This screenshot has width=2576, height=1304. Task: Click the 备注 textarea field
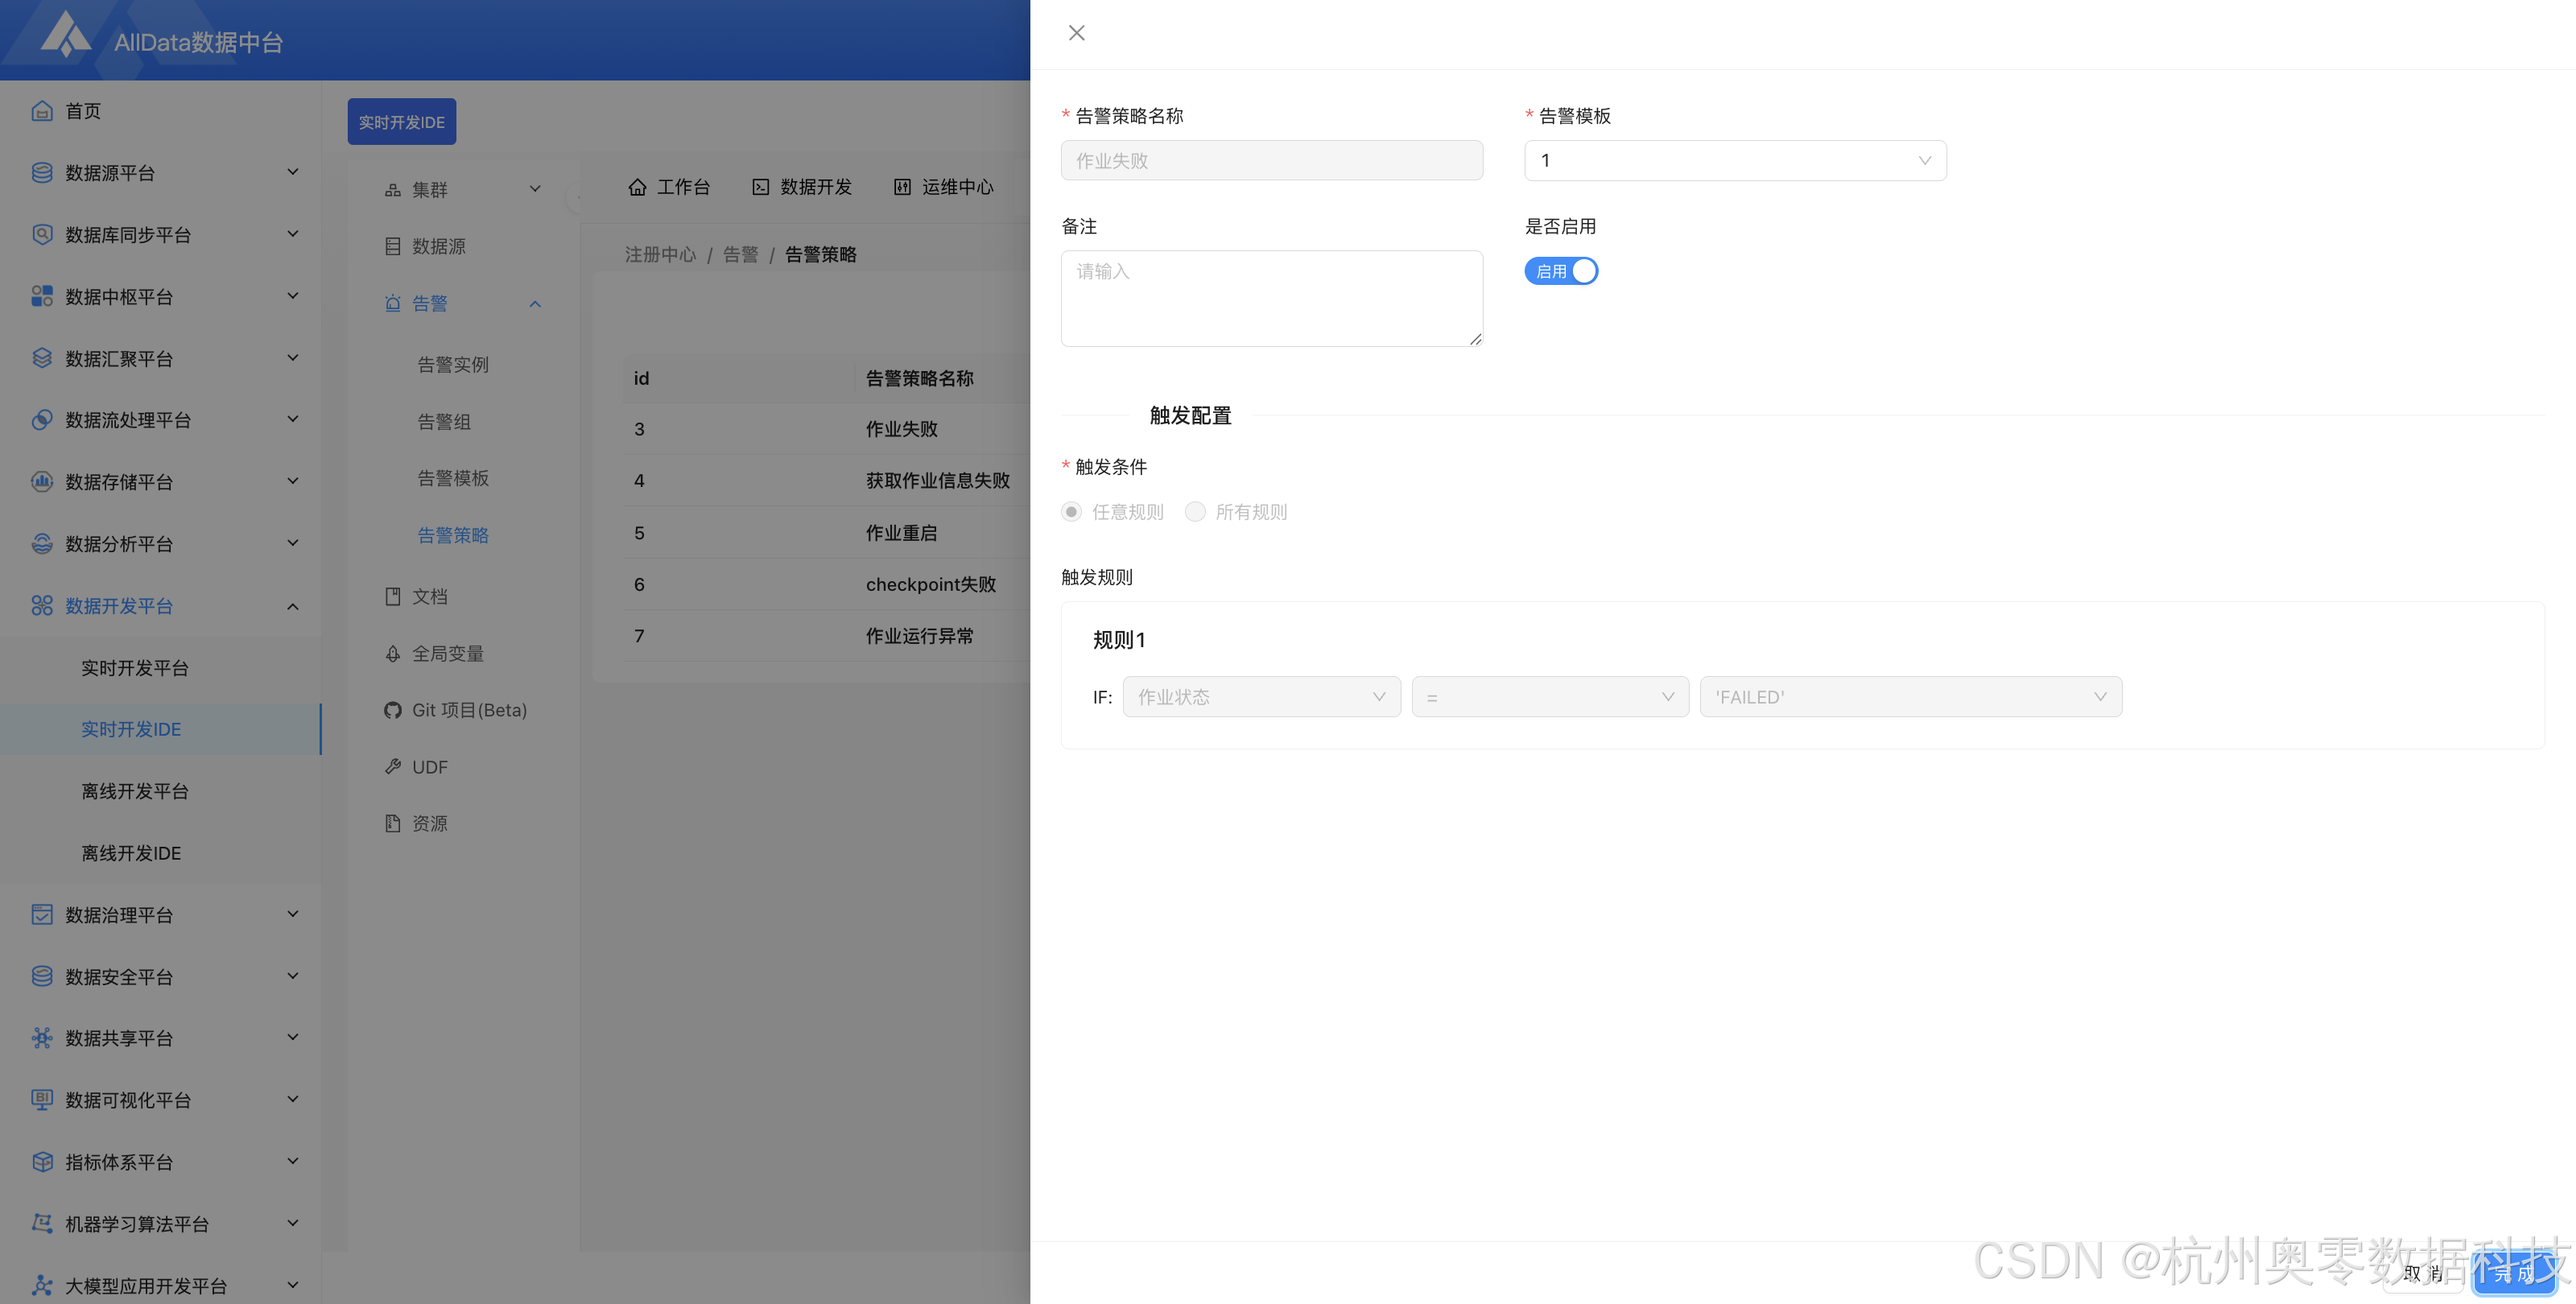1270,298
